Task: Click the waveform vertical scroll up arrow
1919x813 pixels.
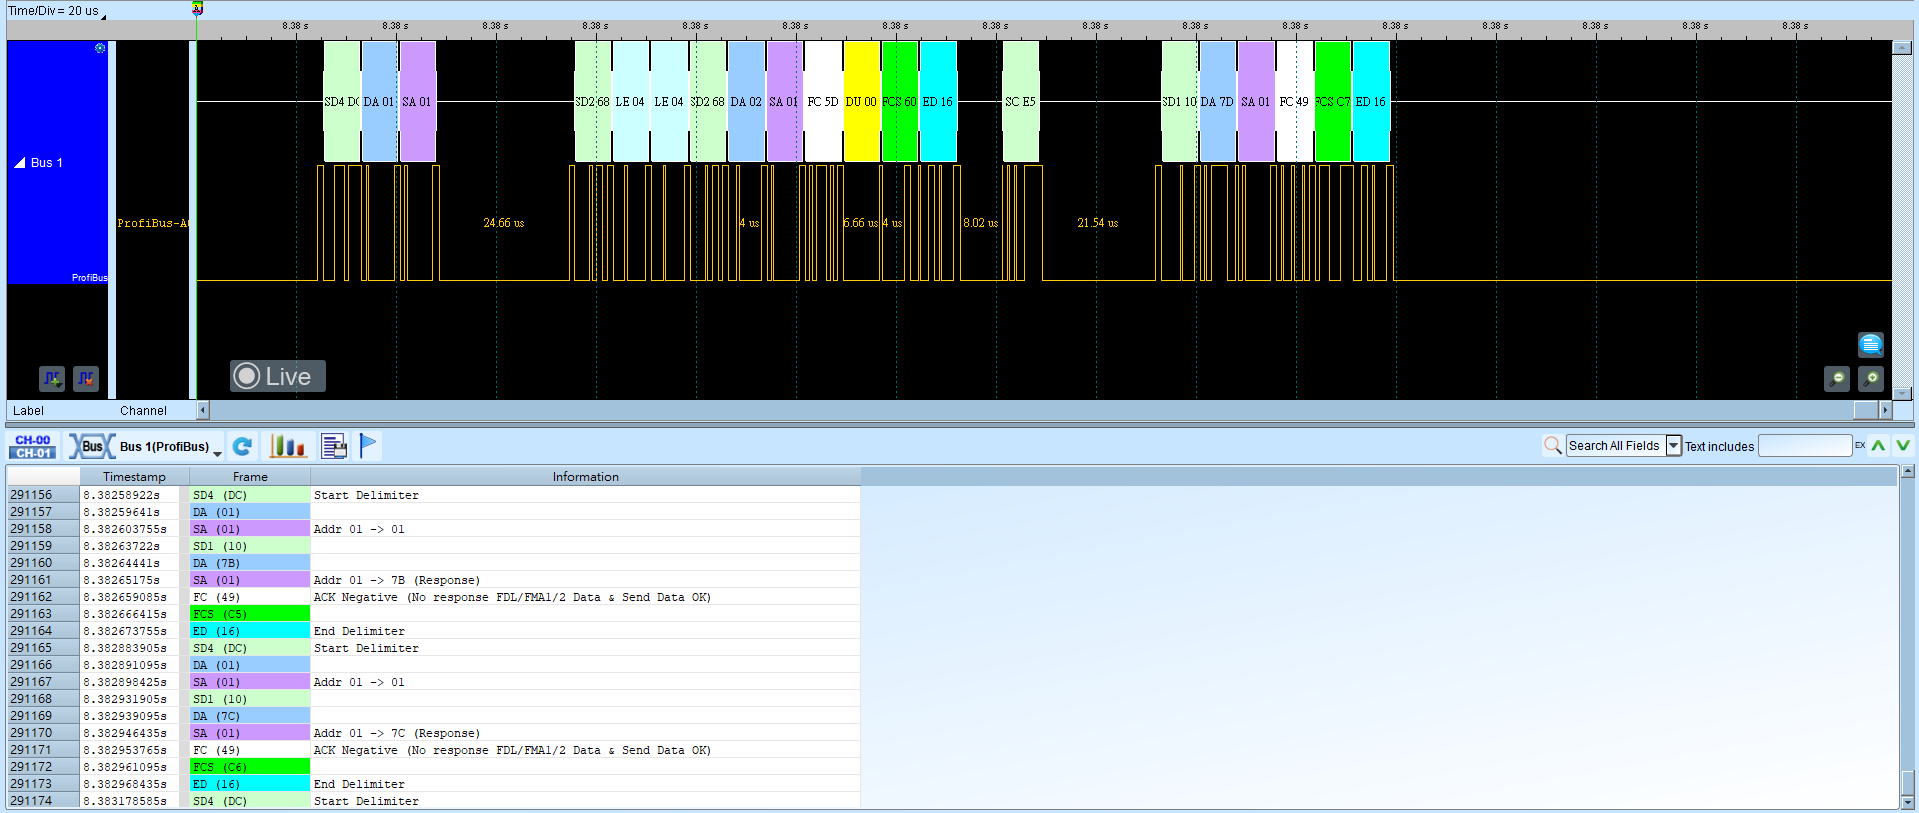Action: pos(1902,47)
